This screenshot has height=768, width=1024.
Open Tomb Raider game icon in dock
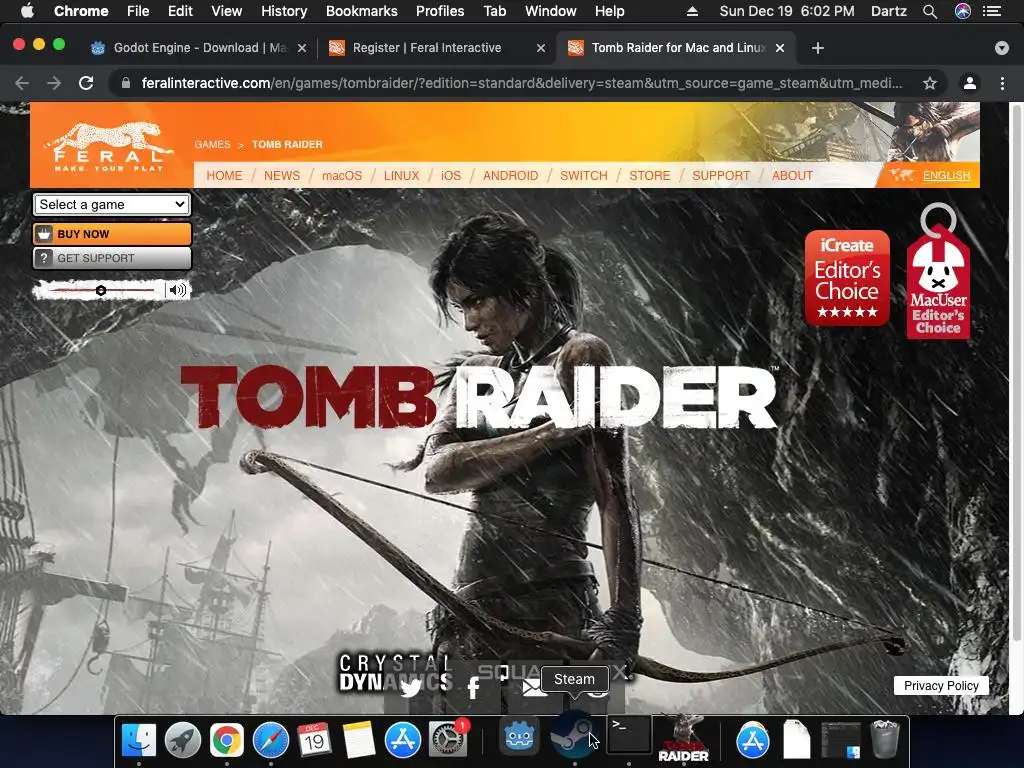[683, 738]
